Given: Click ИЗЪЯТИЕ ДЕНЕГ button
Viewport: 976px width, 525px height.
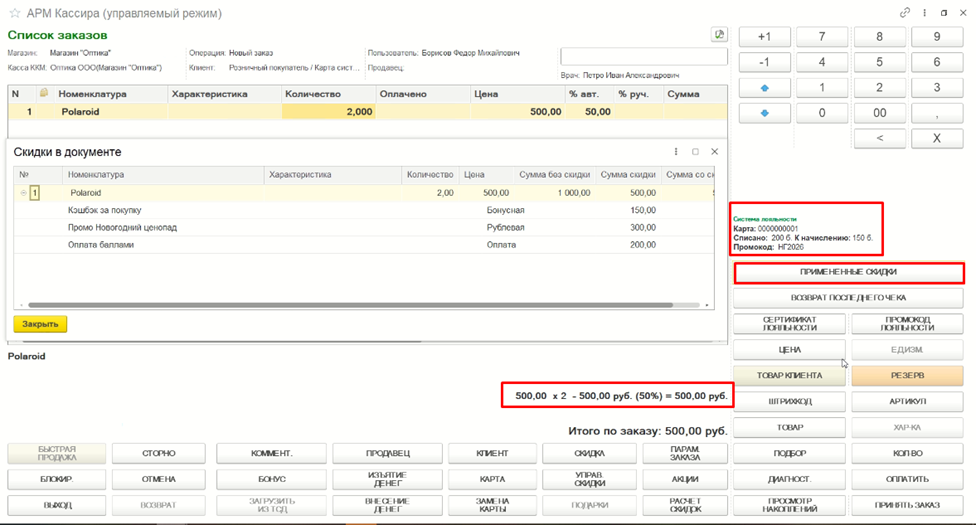Looking at the screenshot, I should tap(387, 480).
